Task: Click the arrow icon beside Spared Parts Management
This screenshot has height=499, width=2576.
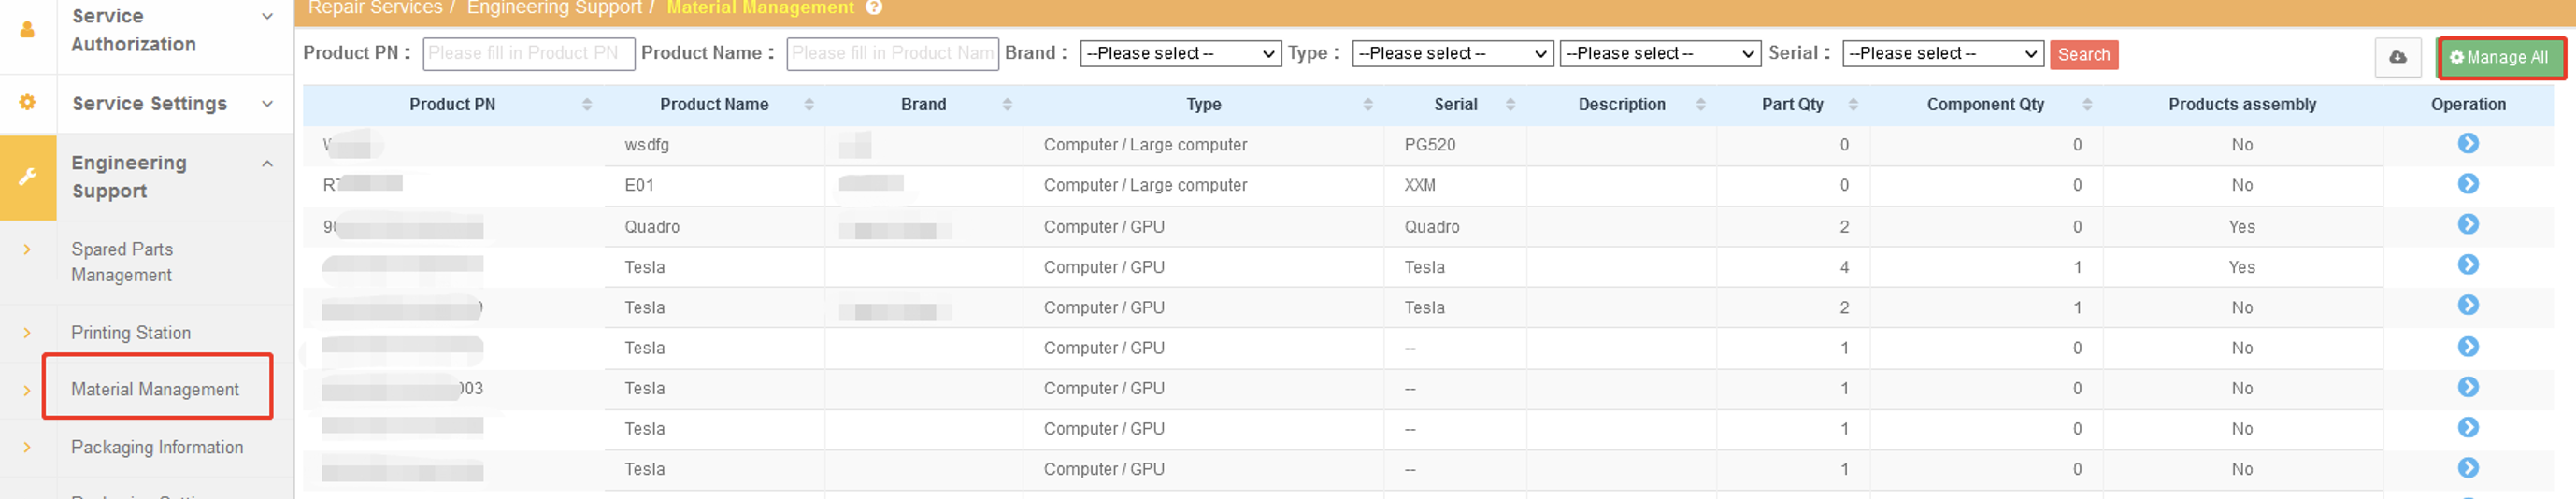Action: tap(27, 249)
